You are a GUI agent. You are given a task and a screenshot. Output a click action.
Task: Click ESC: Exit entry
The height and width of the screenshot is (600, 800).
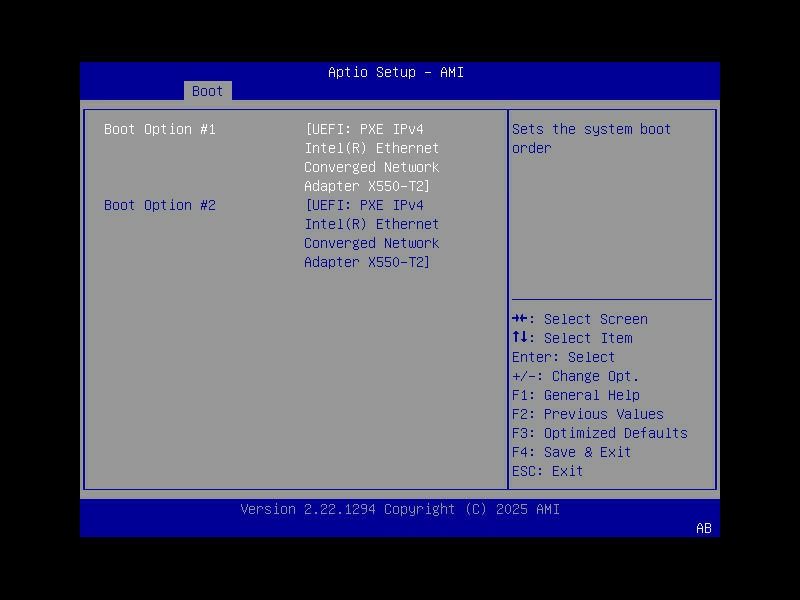click(555, 471)
